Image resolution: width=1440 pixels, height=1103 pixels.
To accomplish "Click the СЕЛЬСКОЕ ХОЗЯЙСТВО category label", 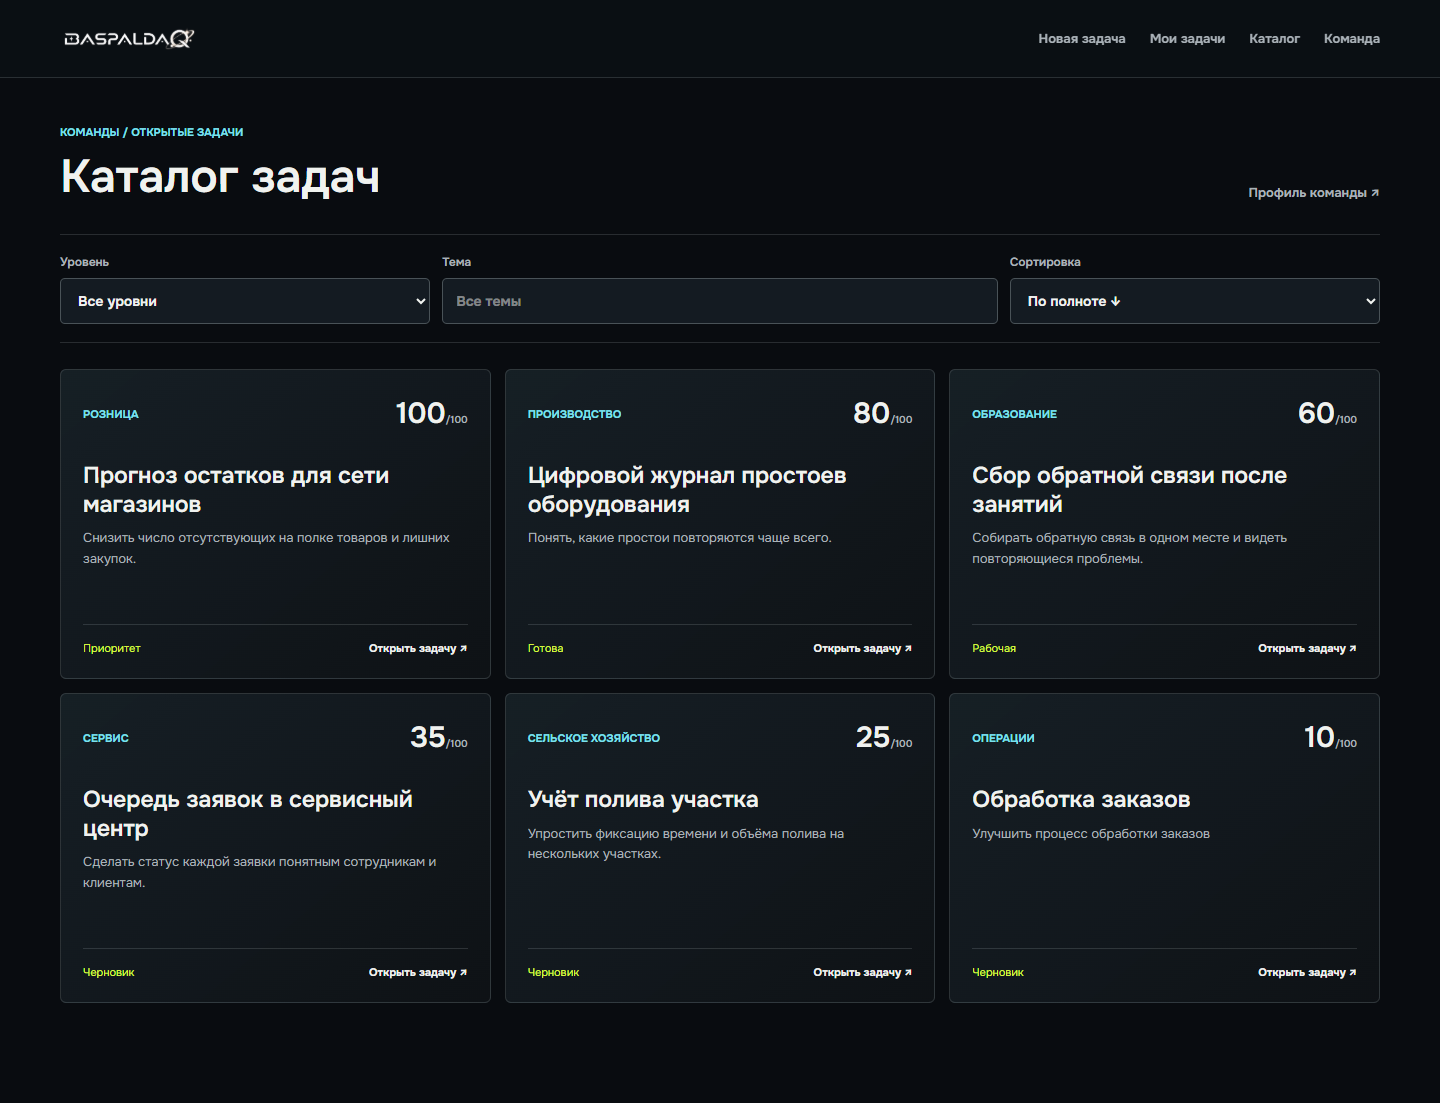I will (x=594, y=738).
